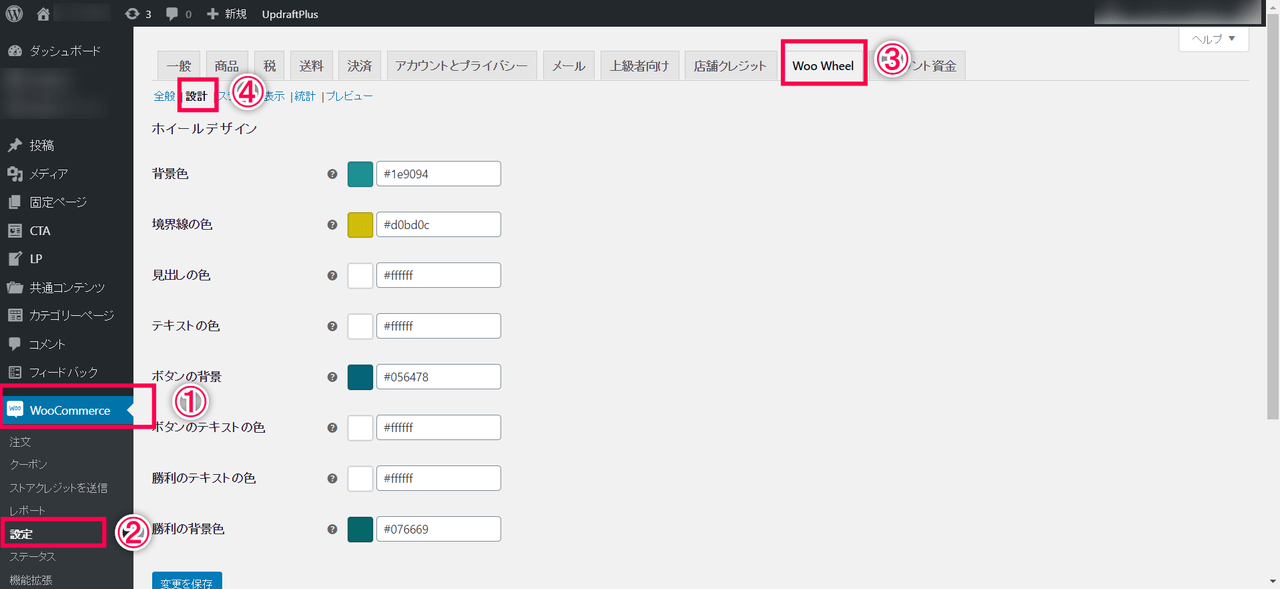Click the 新規 plus icon
1280x589 pixels.
point(213,14)
